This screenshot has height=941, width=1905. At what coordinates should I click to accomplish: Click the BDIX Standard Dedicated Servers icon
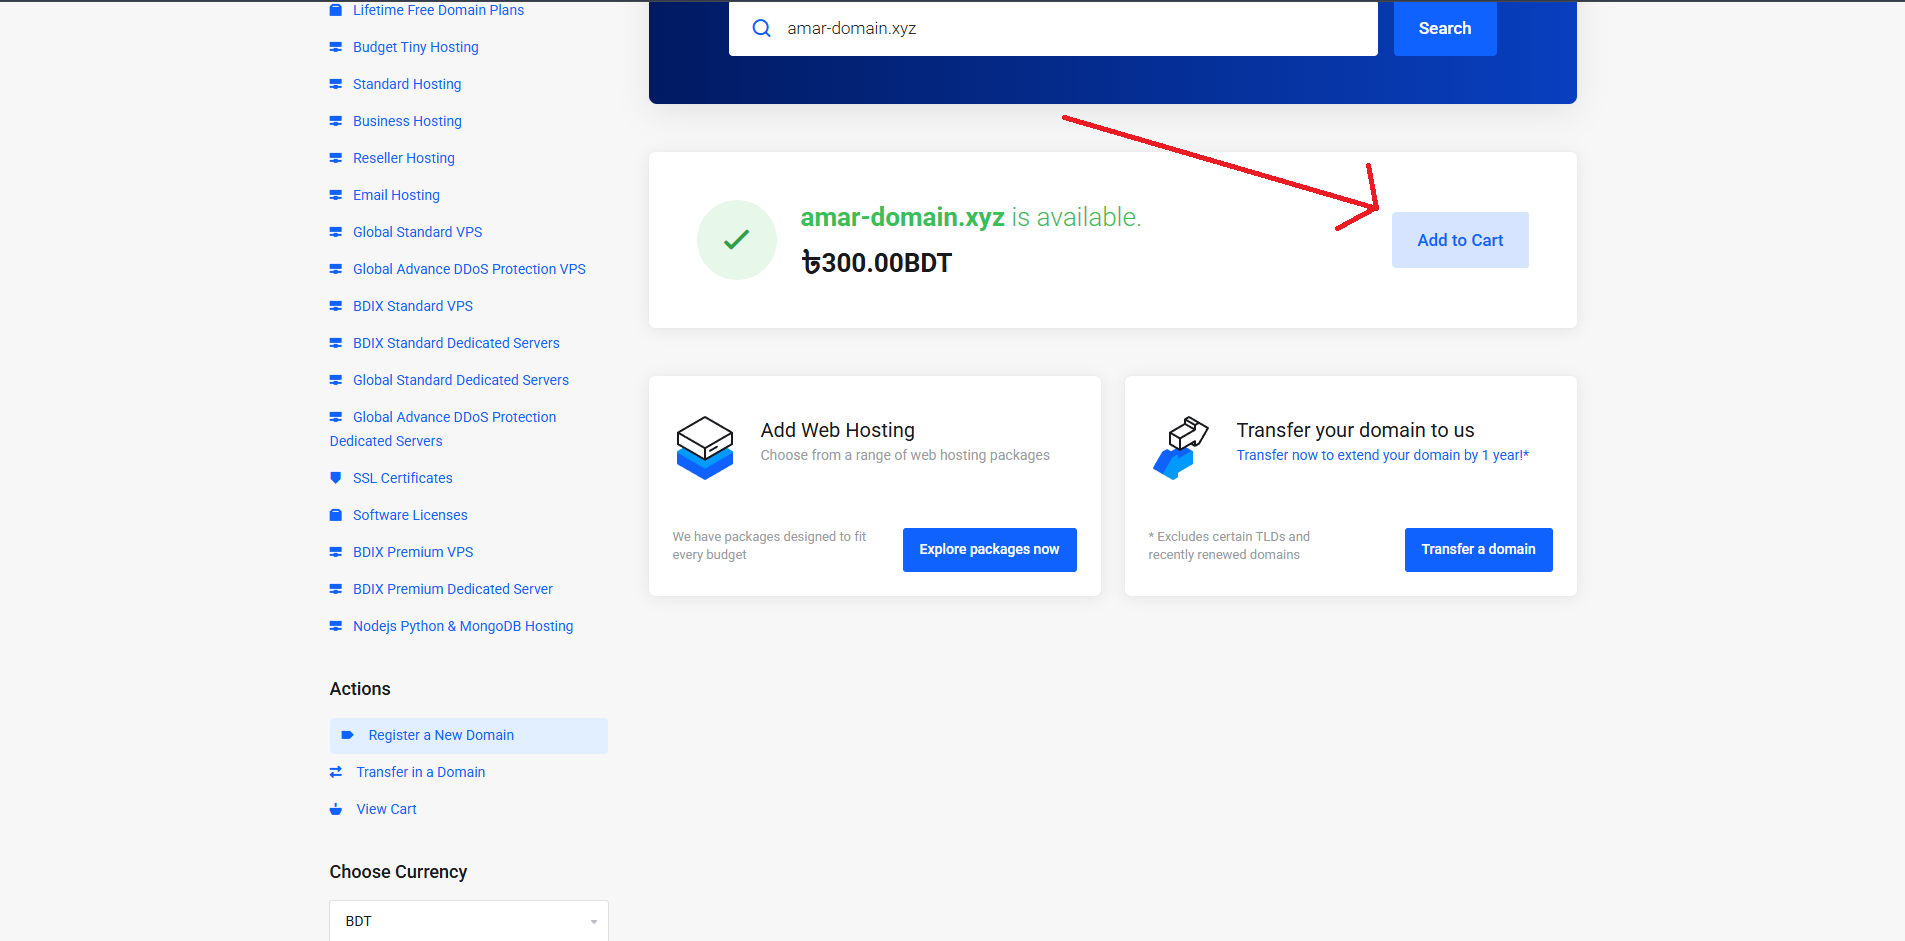coord(336,343)
